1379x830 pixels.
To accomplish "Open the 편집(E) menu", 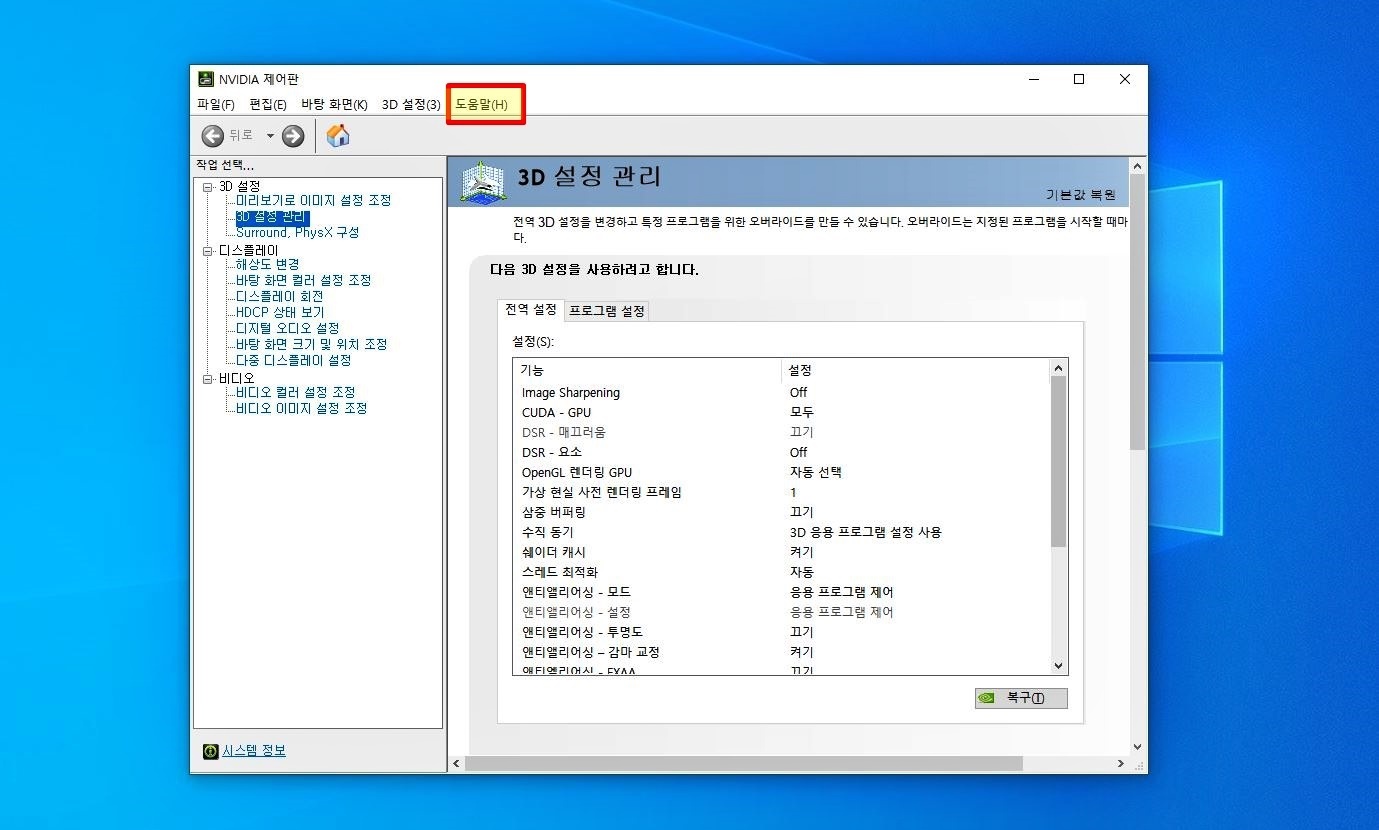I will [x=268, y=104].
